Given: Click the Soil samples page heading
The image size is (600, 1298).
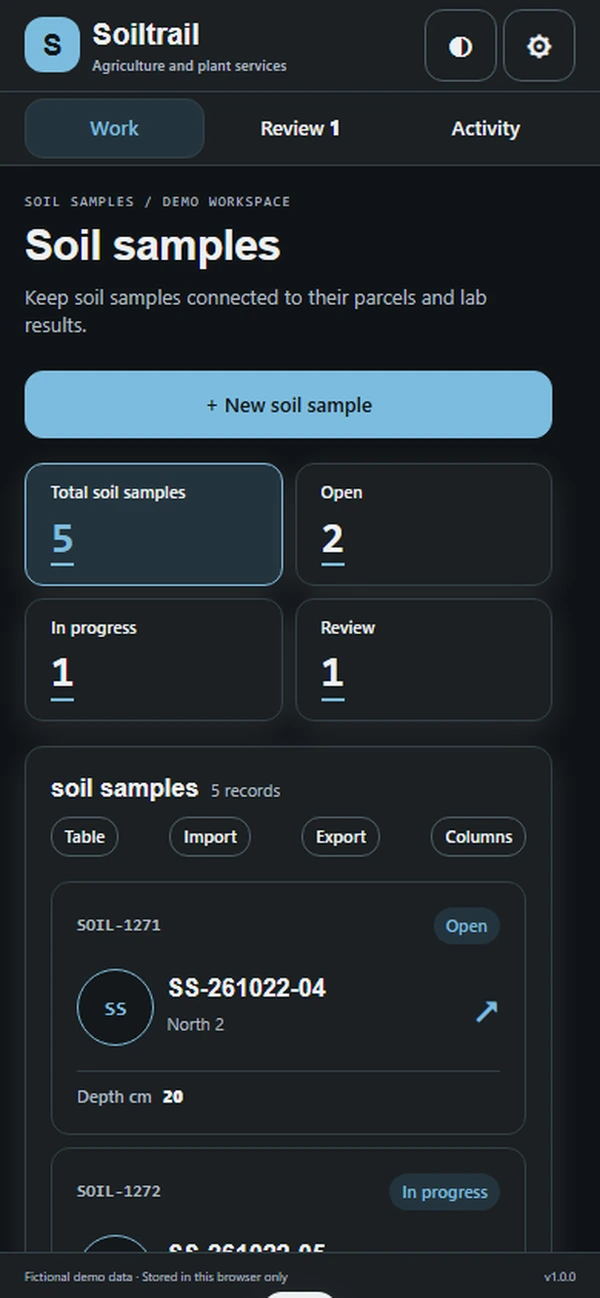Looking at the screenshot, I should (x=152, y=246).
